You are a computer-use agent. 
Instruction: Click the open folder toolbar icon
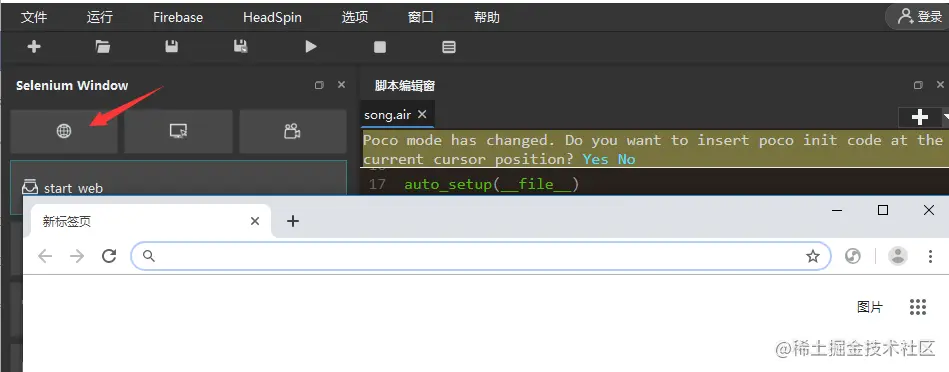coord(103,47)
